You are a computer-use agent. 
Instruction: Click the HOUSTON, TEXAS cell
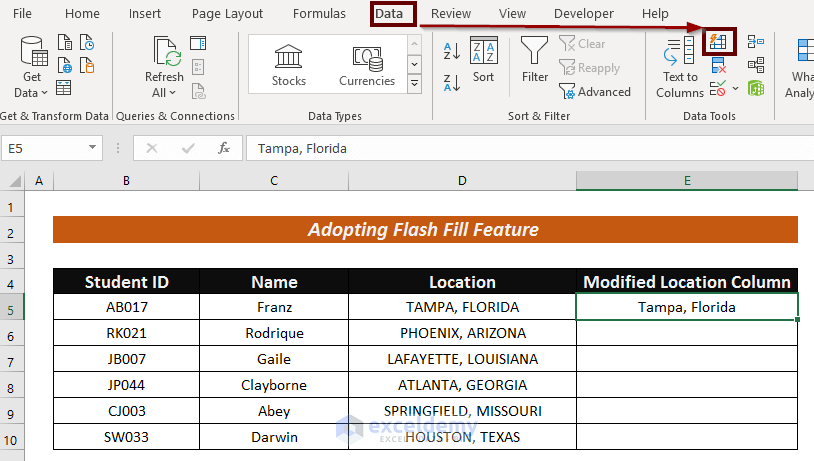coord(463,437)
